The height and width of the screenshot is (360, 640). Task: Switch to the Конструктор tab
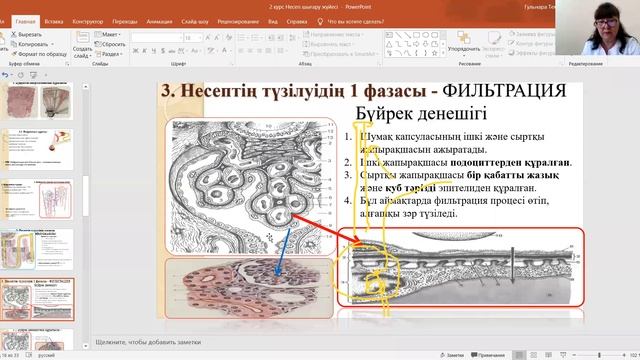tap(88, 22)
